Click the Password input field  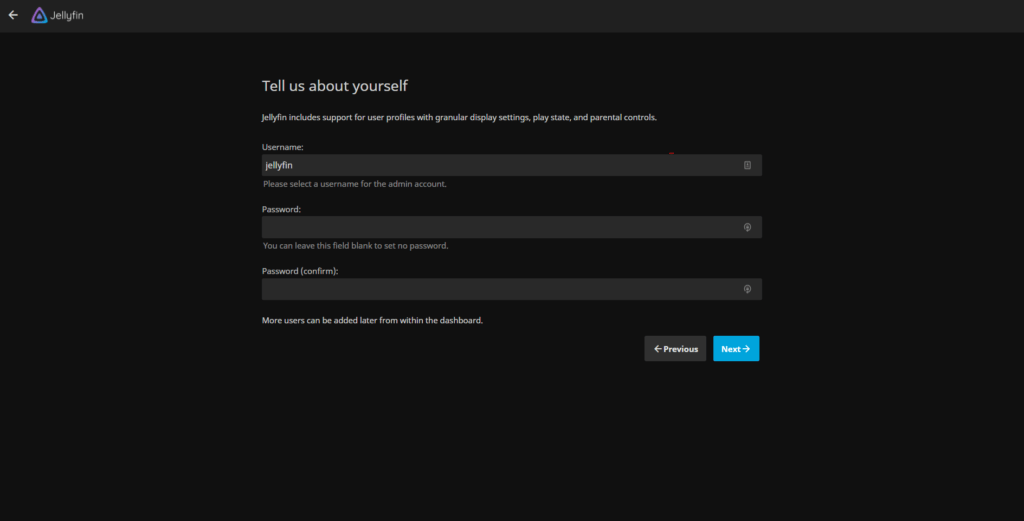[x=511, y=227]
